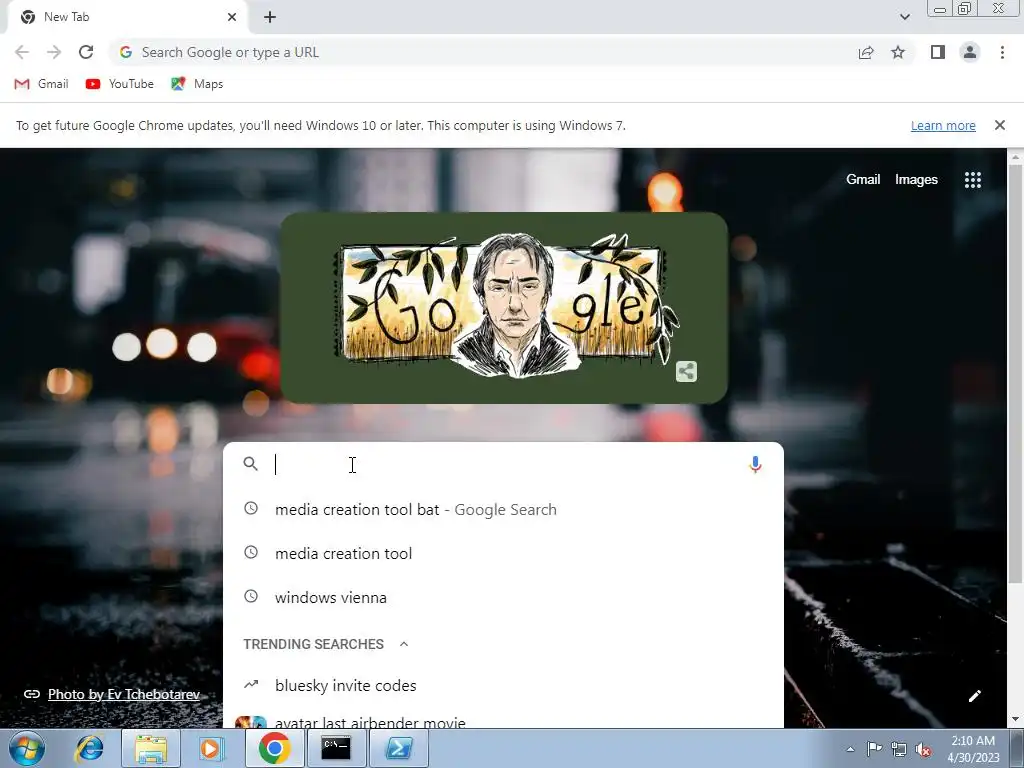Open the Google apps grid
1024x768 pixels.
972,180
